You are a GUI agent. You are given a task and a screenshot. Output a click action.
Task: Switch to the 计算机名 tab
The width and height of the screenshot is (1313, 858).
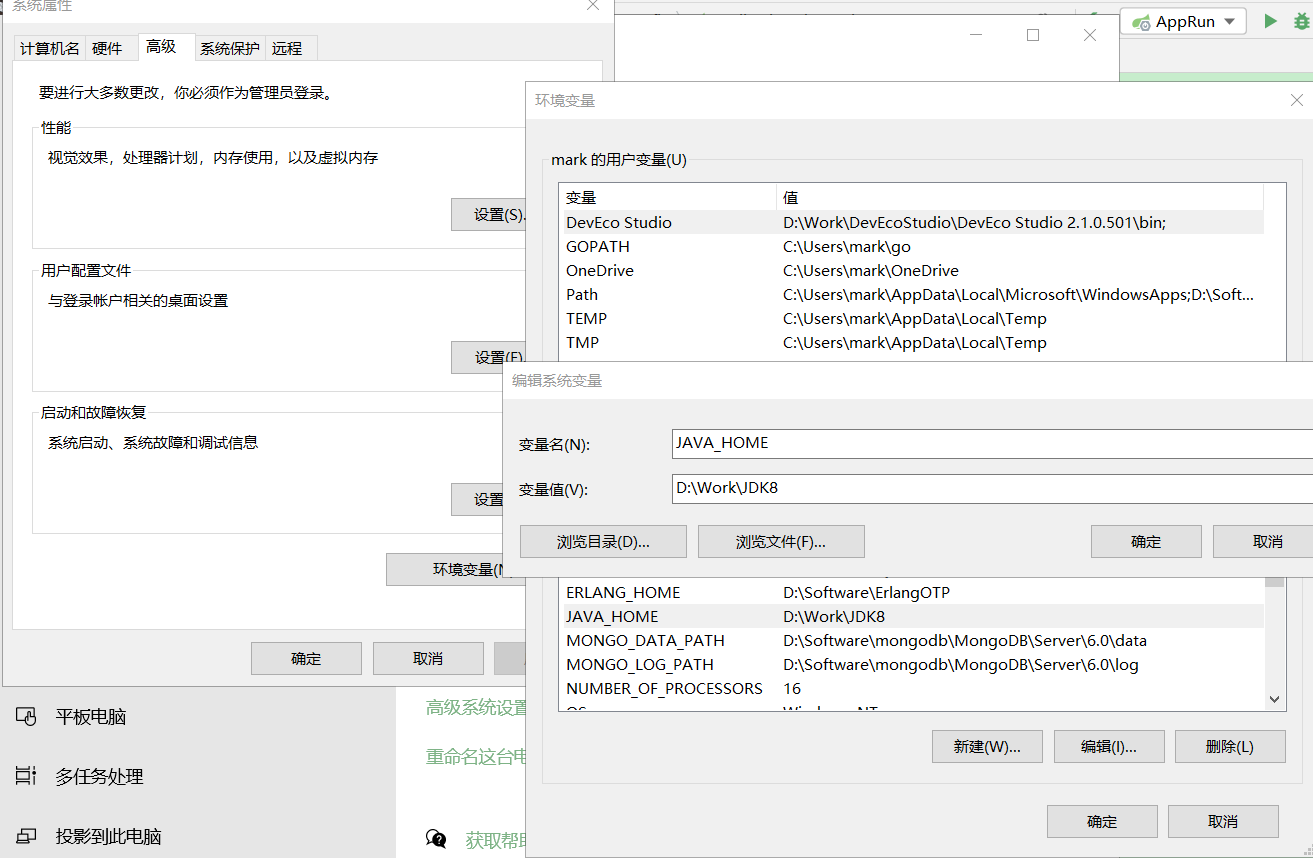[50, 48]
